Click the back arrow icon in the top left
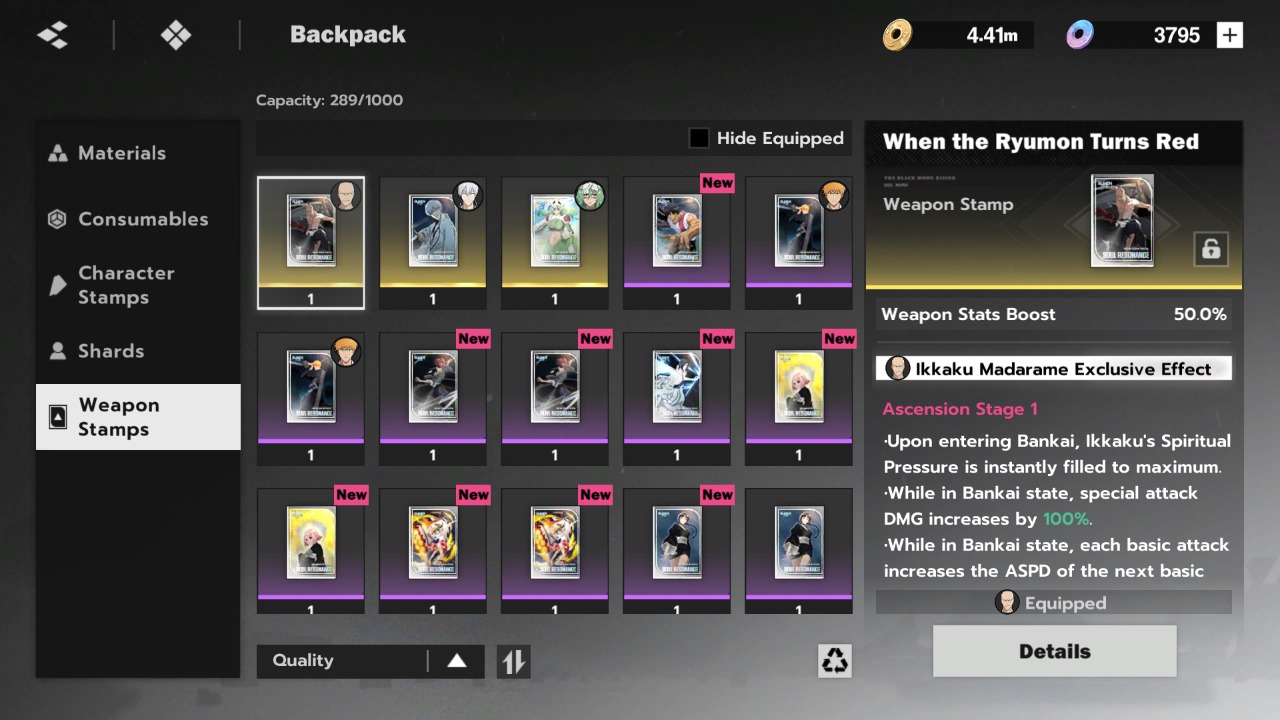Viewport: 1280px width, 720px height. point(52,35)
